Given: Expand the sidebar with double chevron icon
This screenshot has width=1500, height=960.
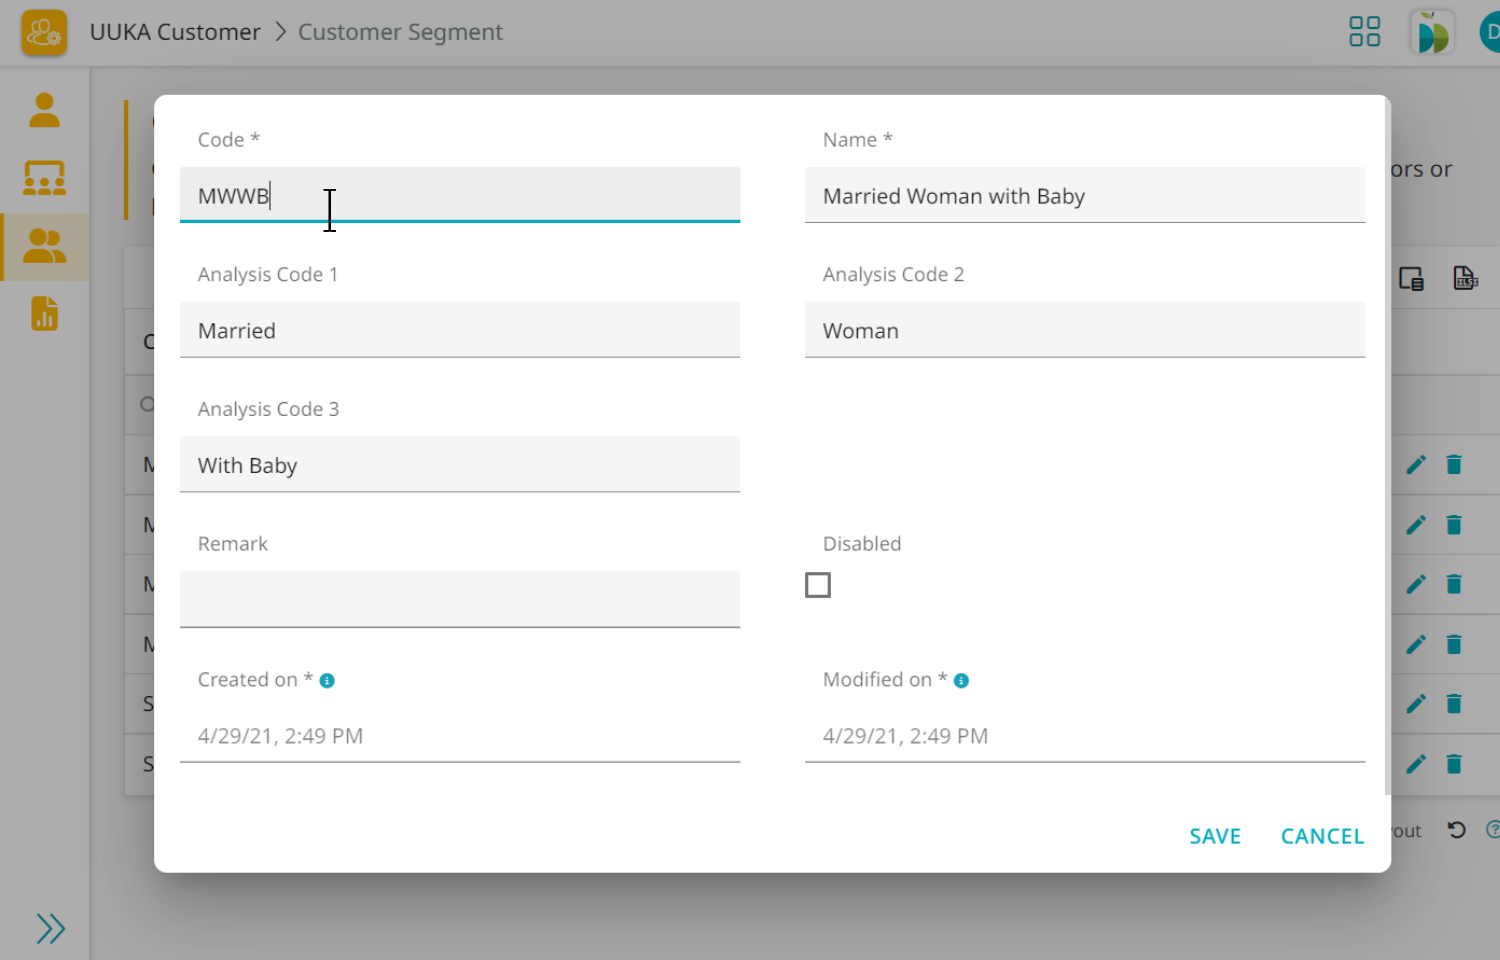Looking at the screenshot, I should 50,928.
